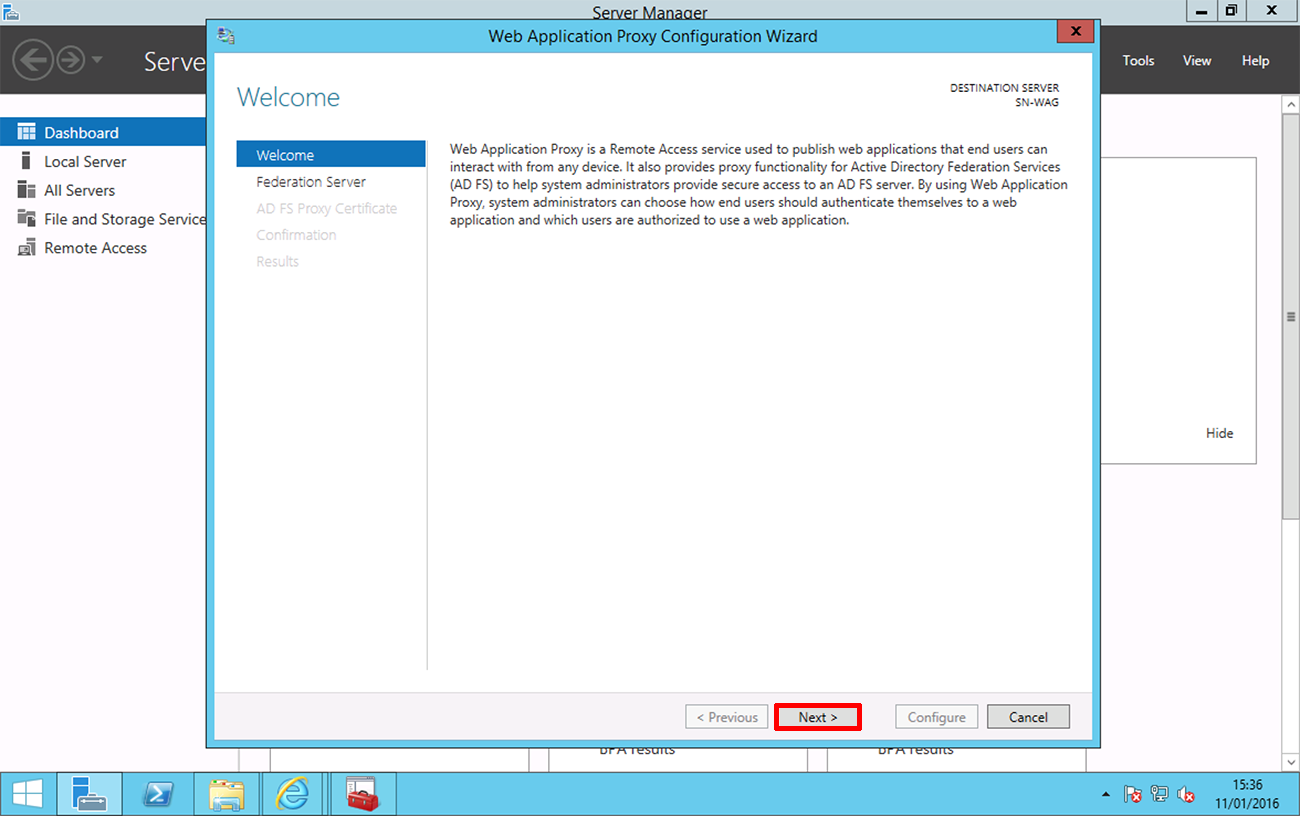Open the navigation history dropdown arrow
This screenshot has height=816, width=1300.
click(x=97, y=60)
